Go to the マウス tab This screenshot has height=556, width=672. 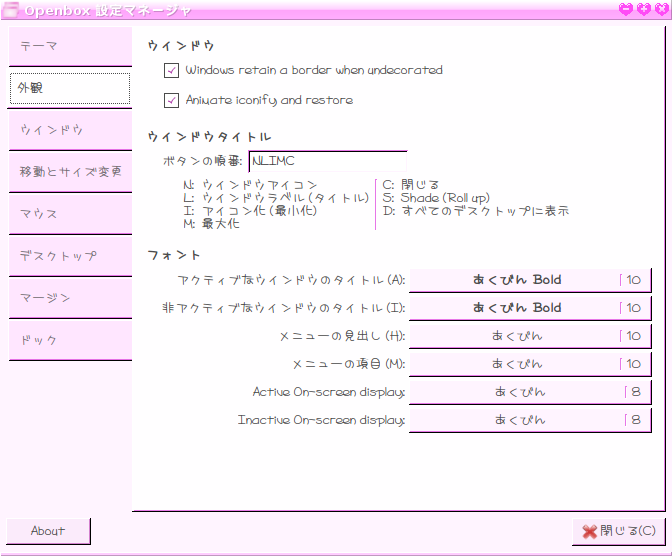click(70, 214)
